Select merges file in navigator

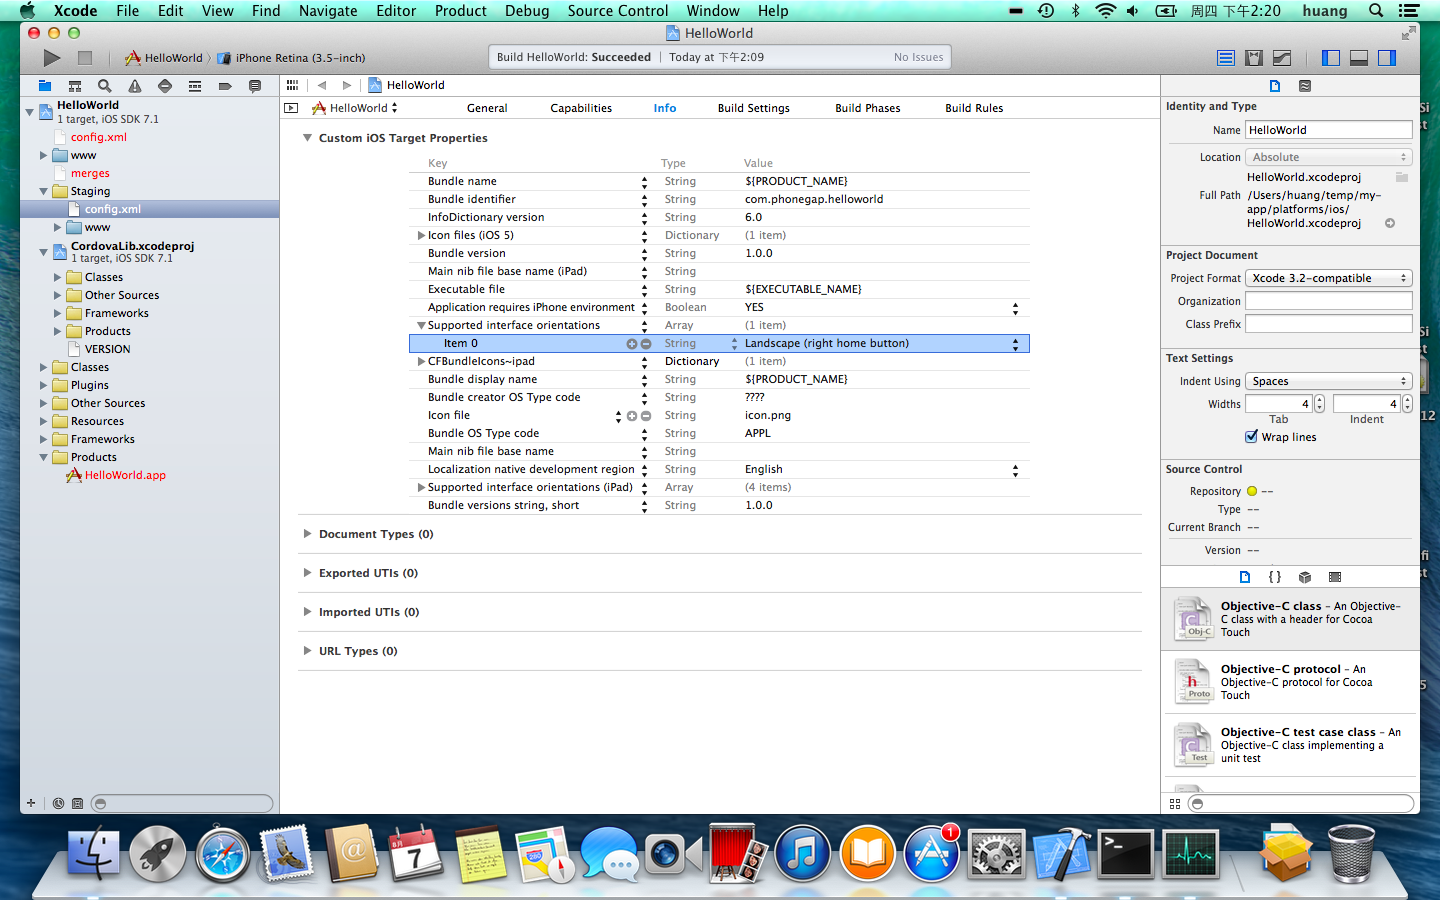coord(90,174)
